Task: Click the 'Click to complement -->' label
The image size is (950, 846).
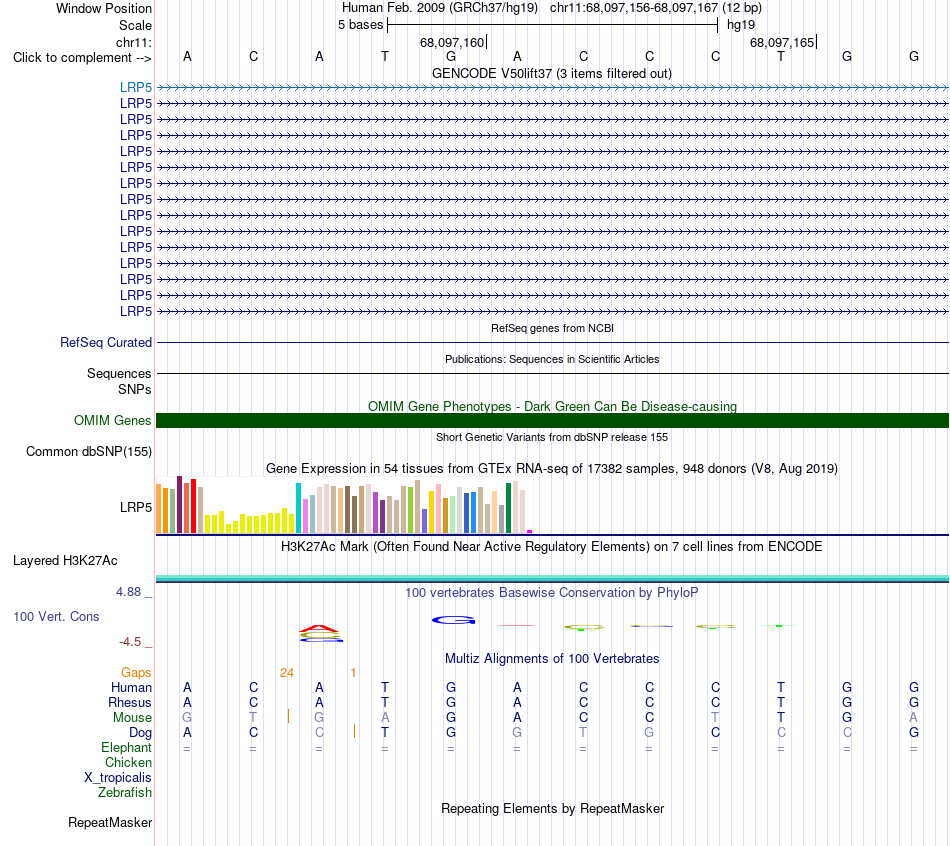Action: click(x=82, y=58)
